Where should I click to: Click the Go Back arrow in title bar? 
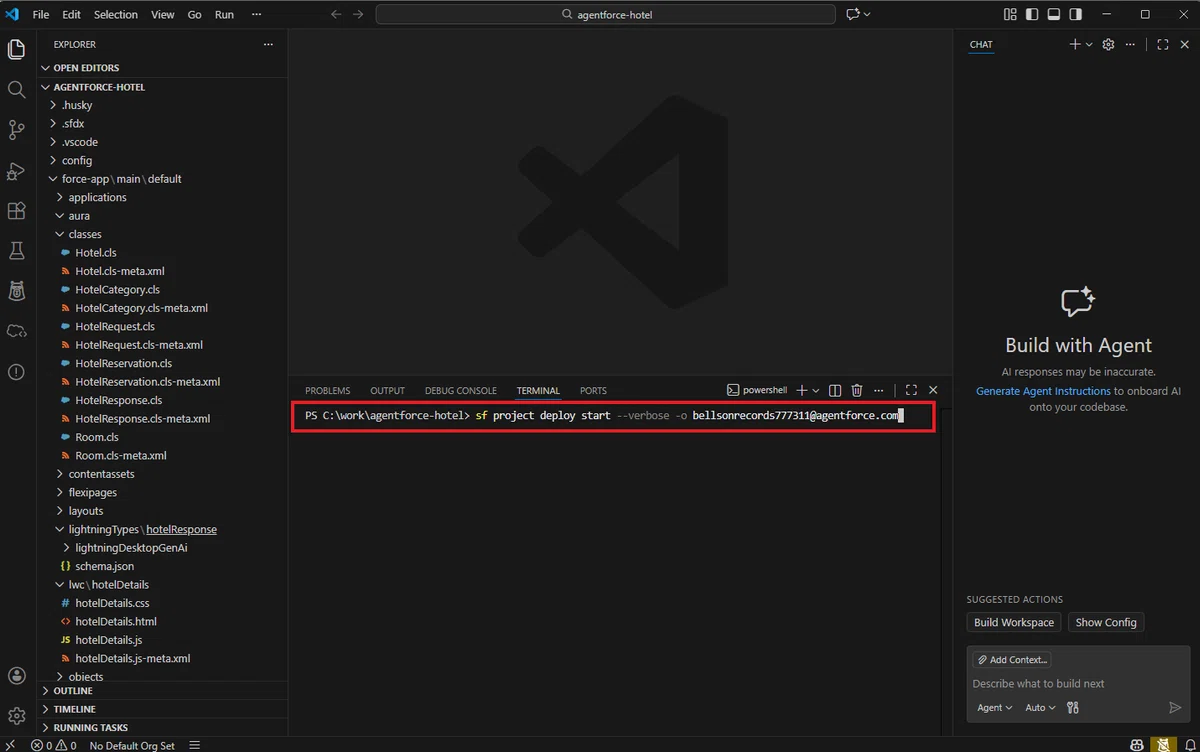point(336,14)
